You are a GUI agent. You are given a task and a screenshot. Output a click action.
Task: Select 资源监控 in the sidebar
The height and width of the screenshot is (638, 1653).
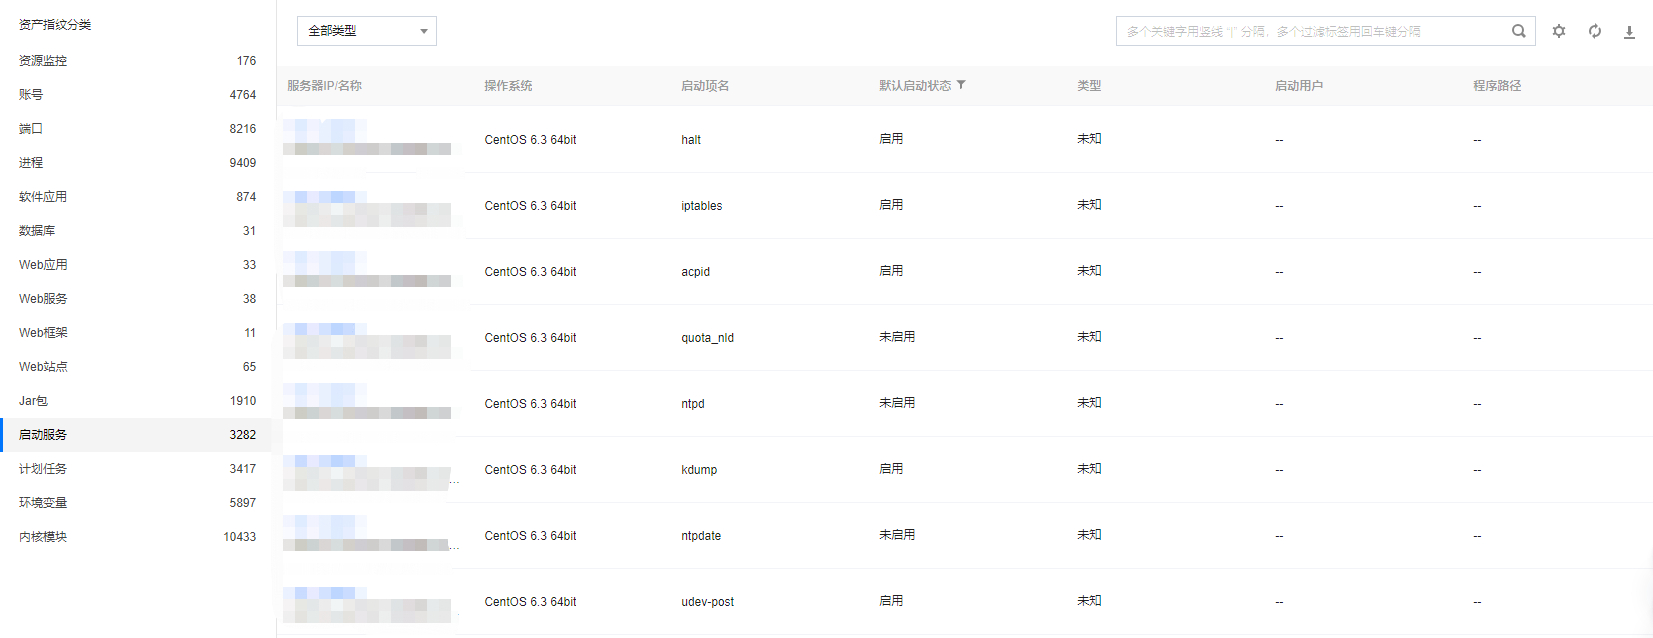coord(43,61)
